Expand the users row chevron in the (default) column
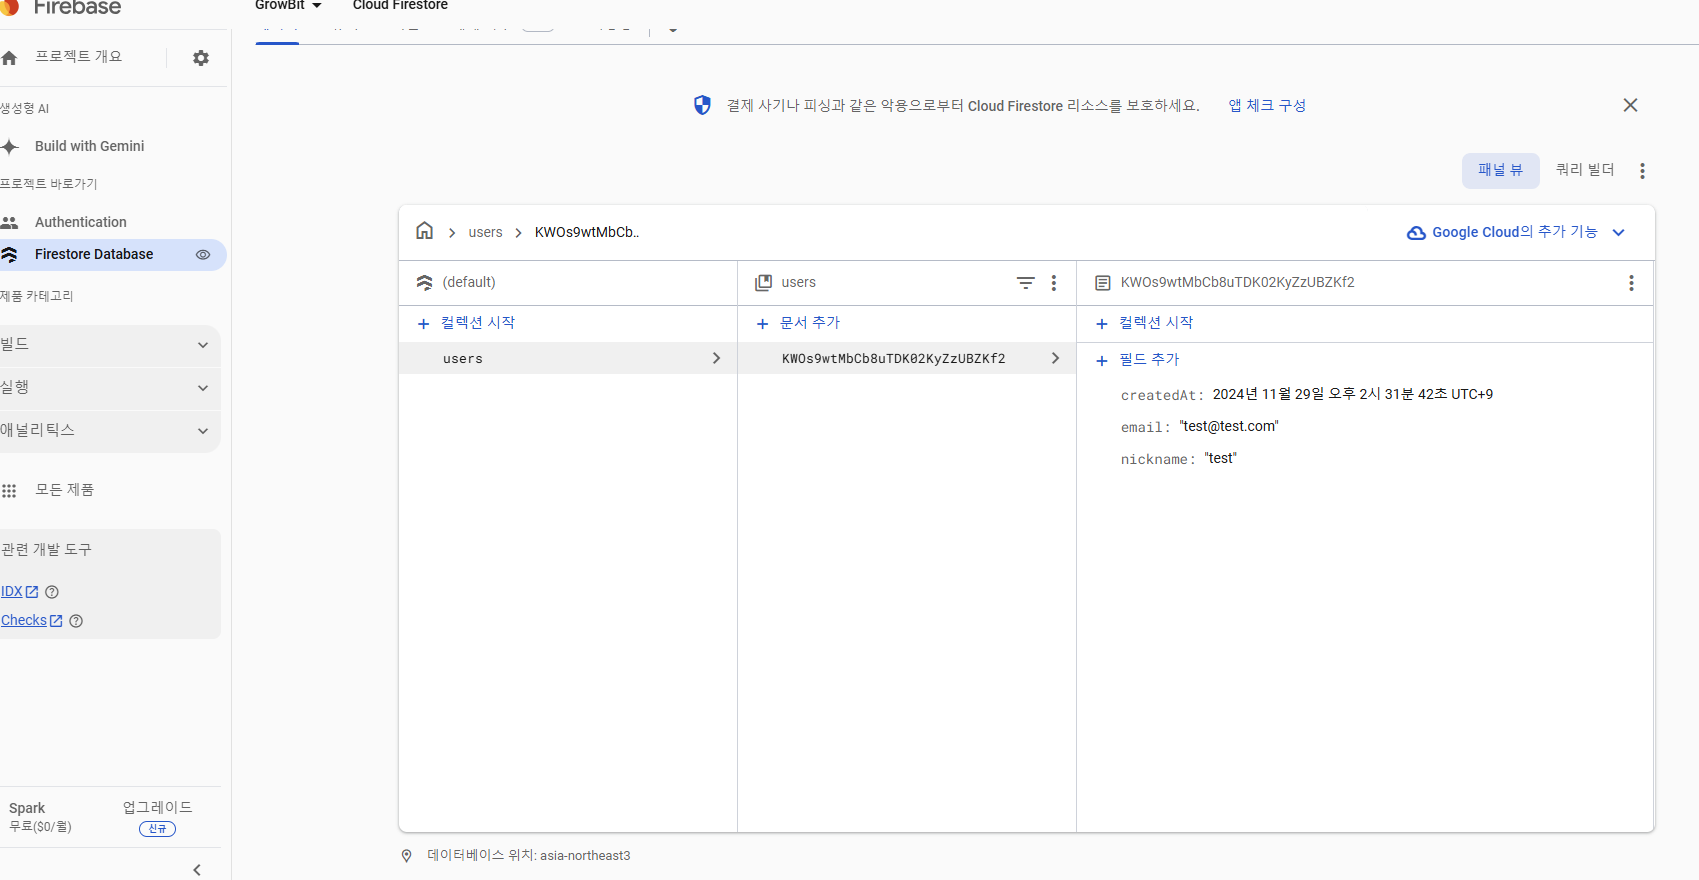The height and width of the screenshot is (880, 1699). pyautogui.click(x=716, y=358)
